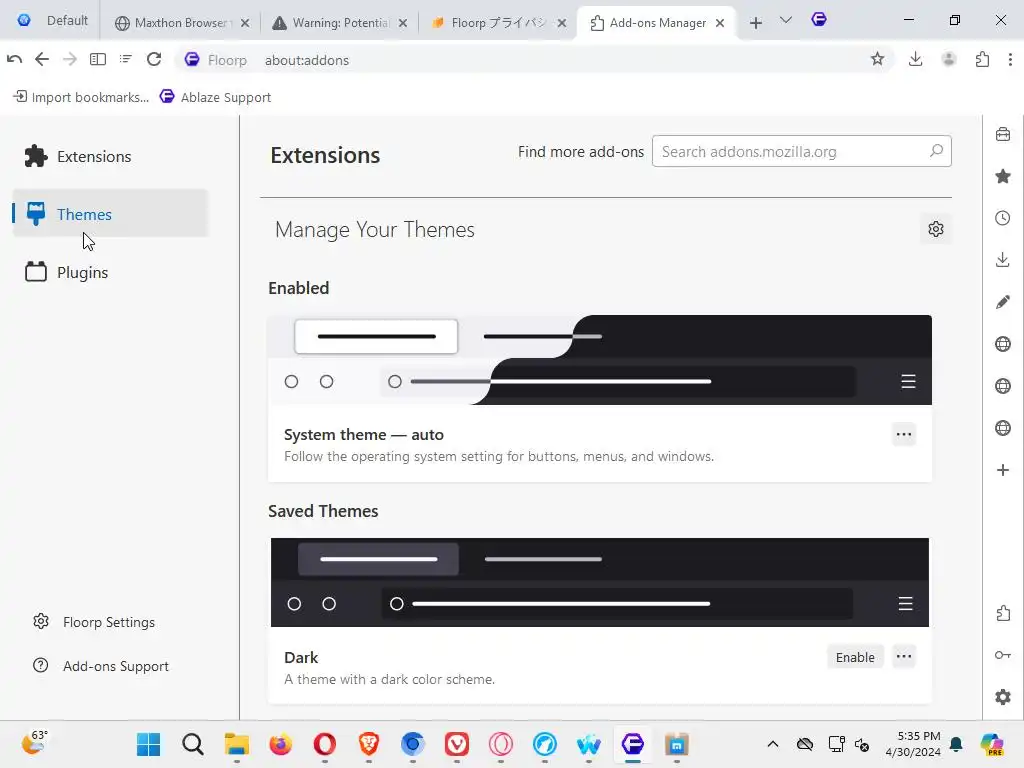
Task: Open the Default workspace selector
Action: click(x=54, y=20)
